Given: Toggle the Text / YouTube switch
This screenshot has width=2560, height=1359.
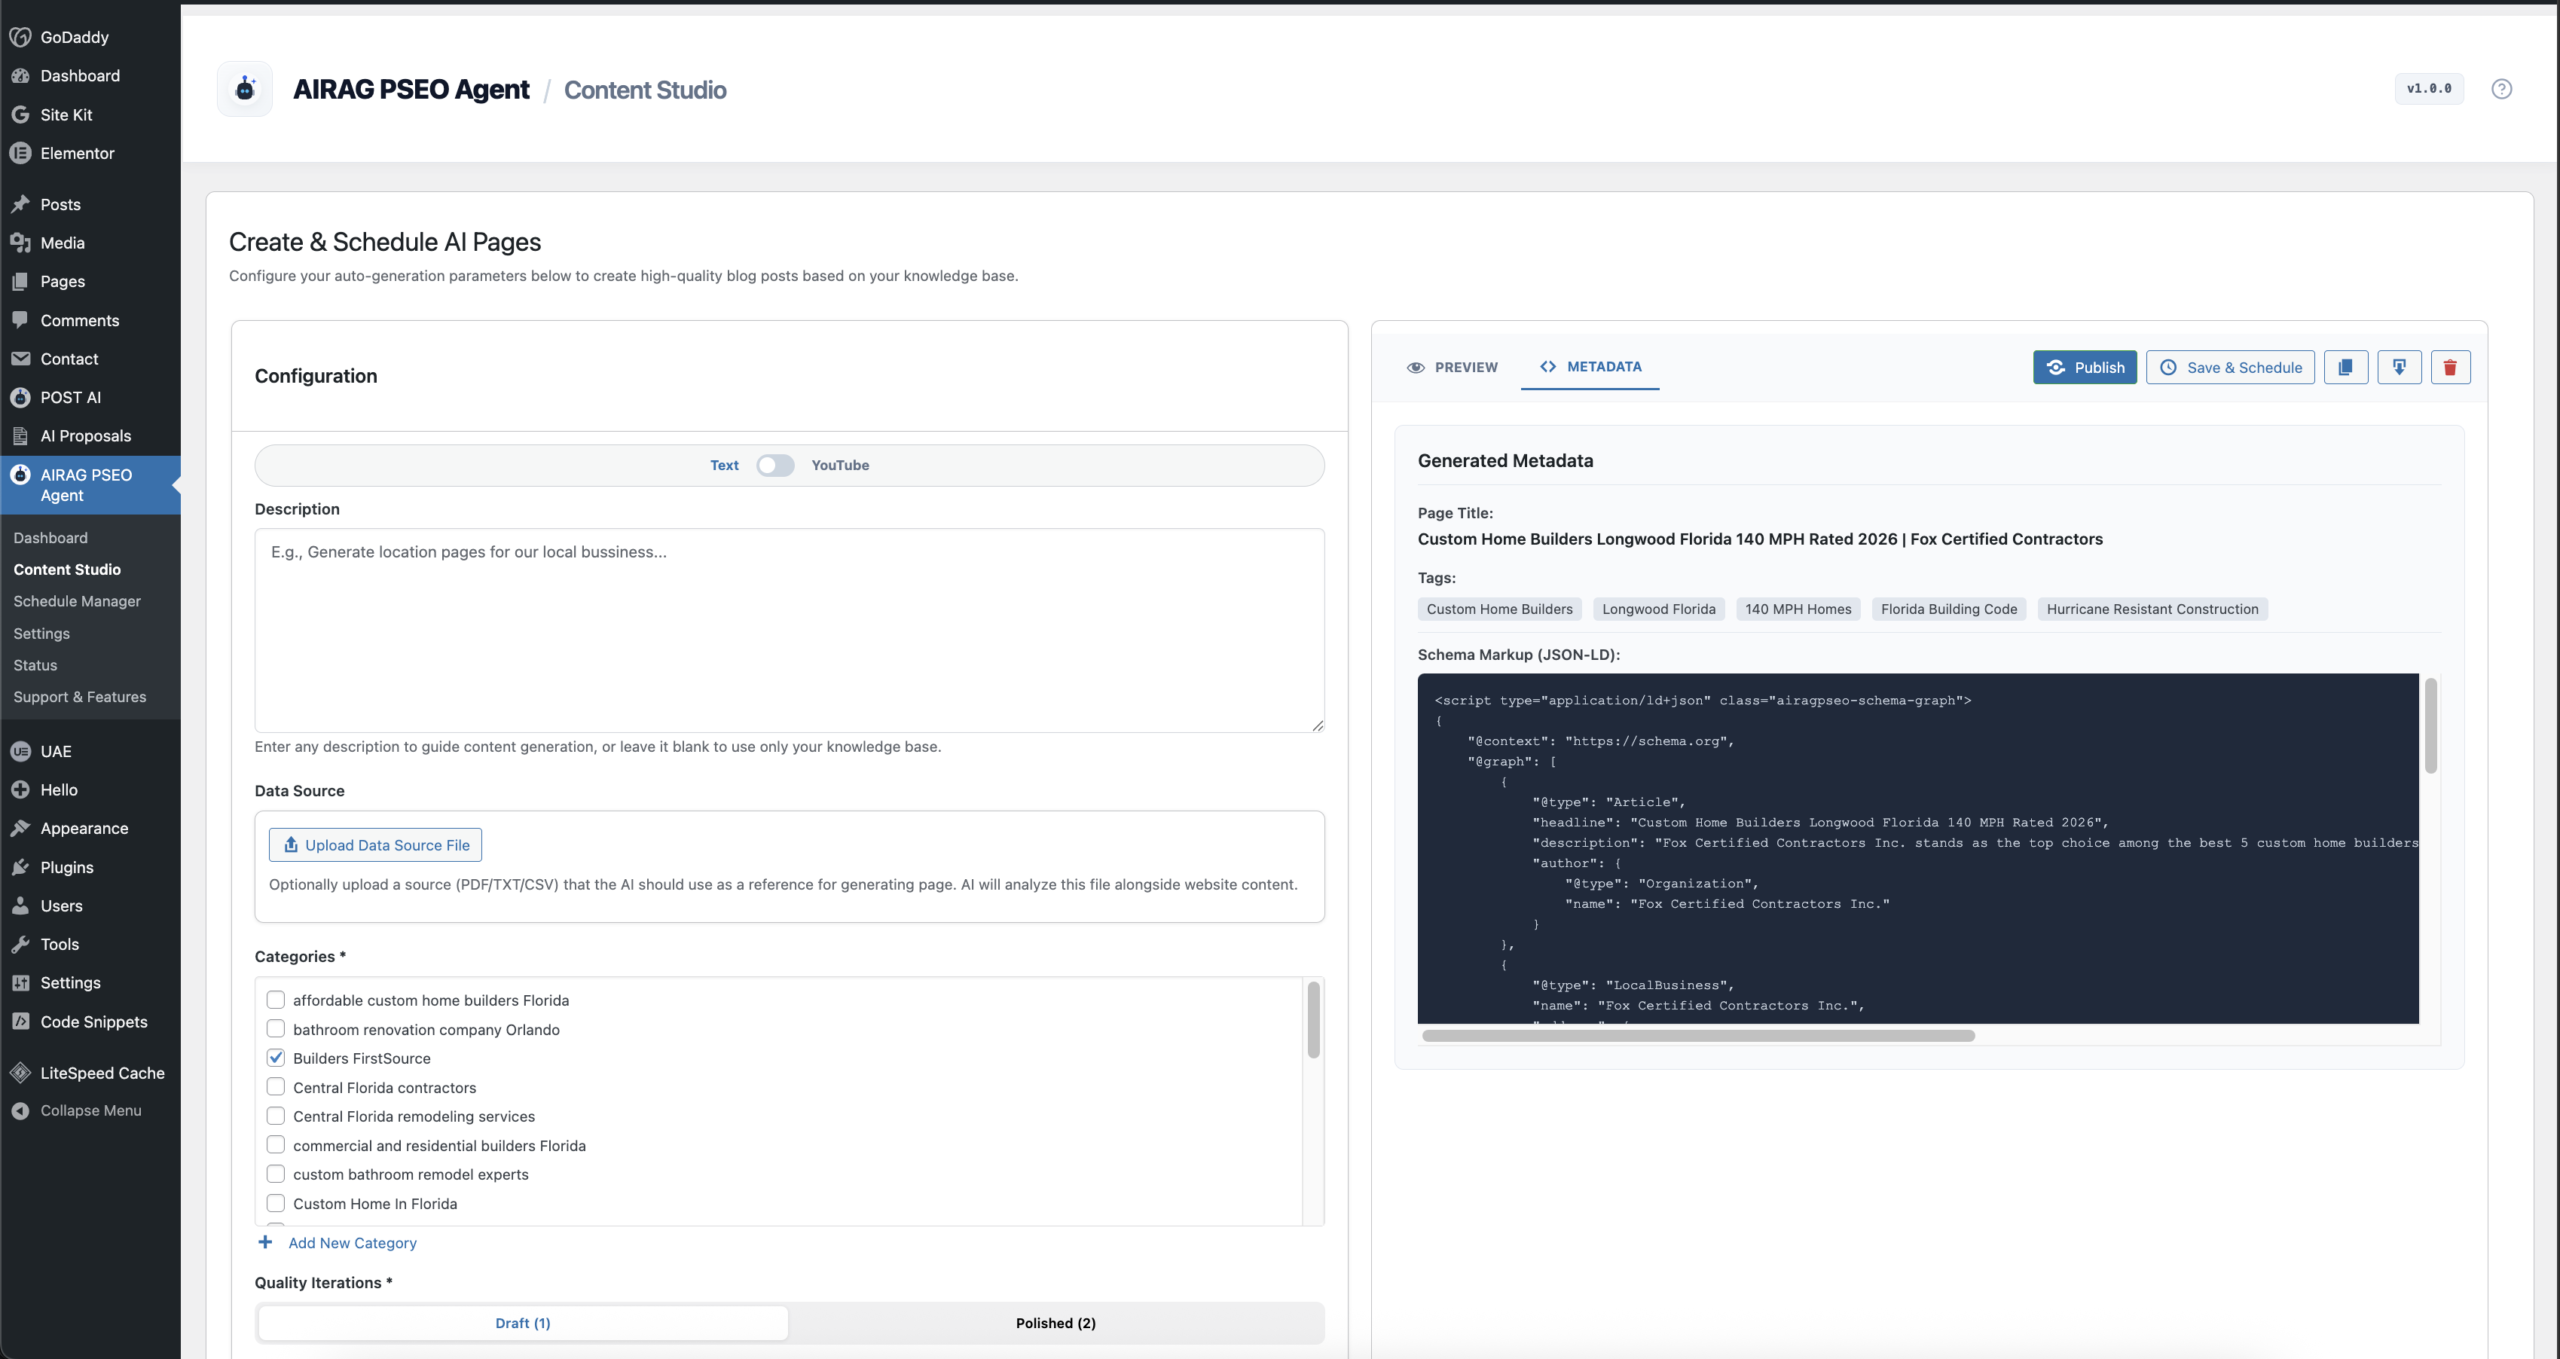Looking at the screenshot, I should tap(775, 465).
